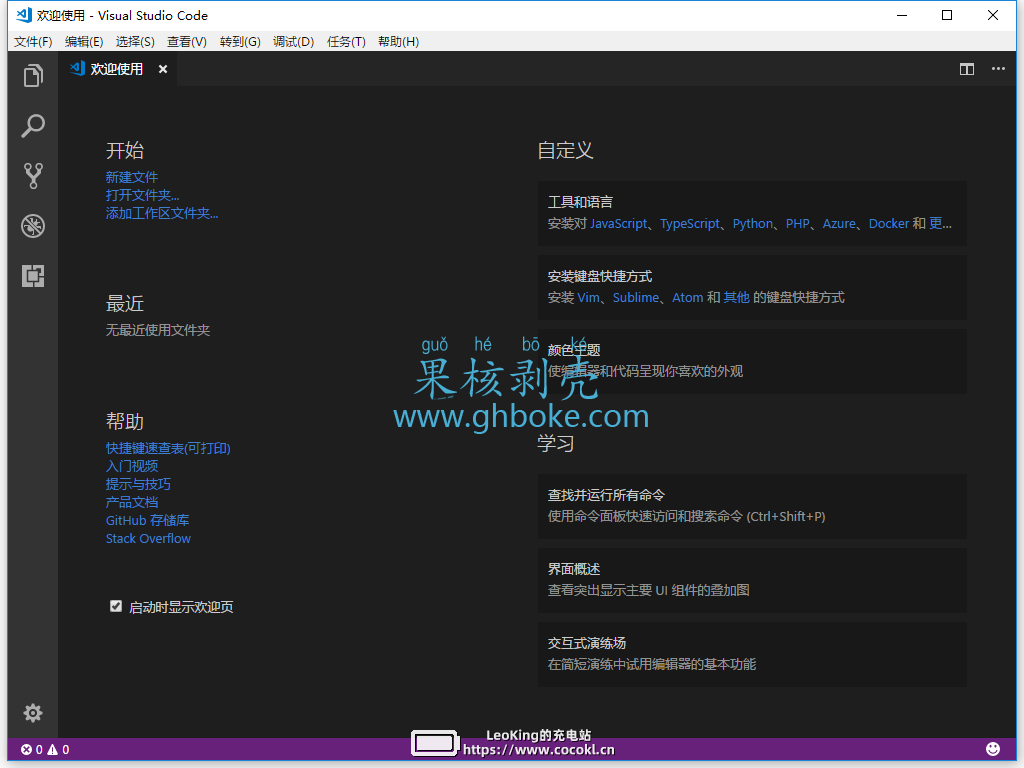The width and height of the screenshot is (1024, 768).
Task: Click the Docker install link
Action: (889, 223)
